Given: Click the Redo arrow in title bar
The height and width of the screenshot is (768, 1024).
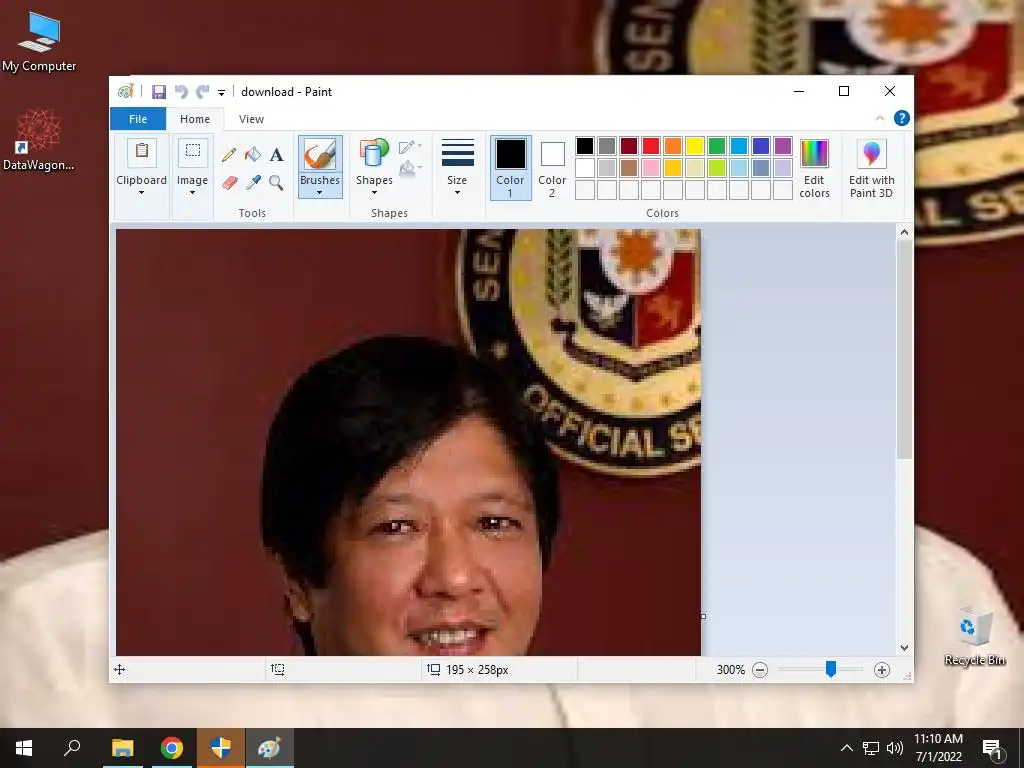Looking at the screenshot, I should point(203,92).
